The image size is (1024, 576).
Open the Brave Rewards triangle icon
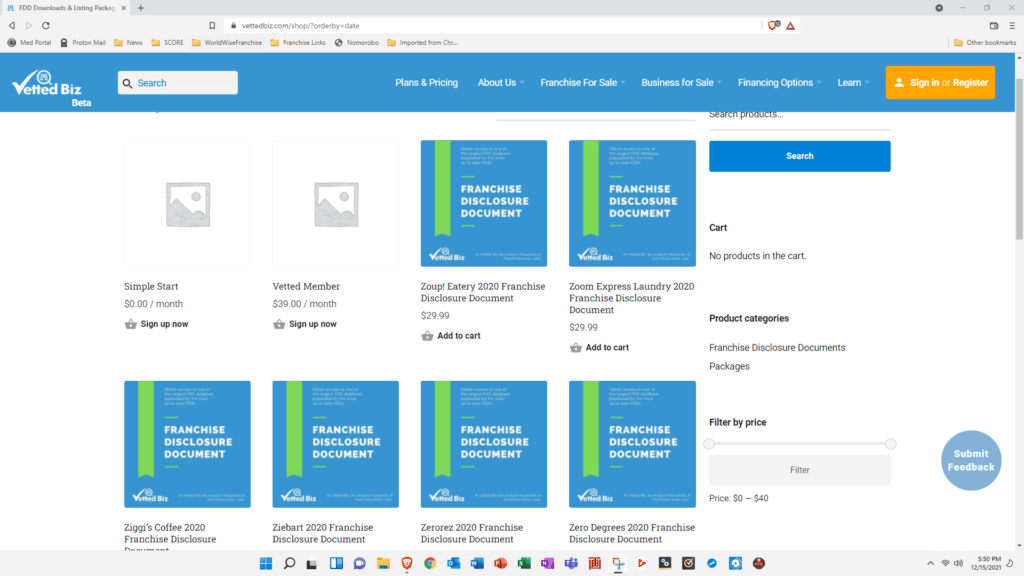pos(790,25)
